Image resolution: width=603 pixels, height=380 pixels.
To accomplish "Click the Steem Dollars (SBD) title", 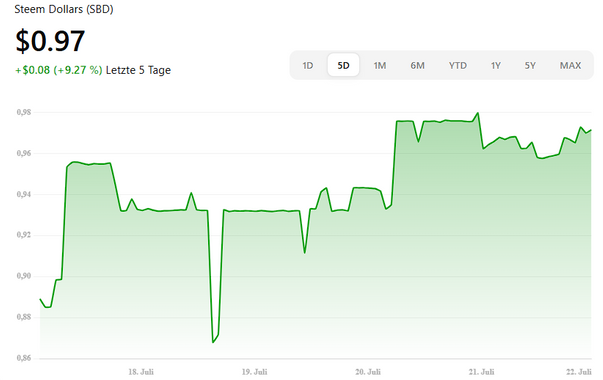I will (64, 9).
